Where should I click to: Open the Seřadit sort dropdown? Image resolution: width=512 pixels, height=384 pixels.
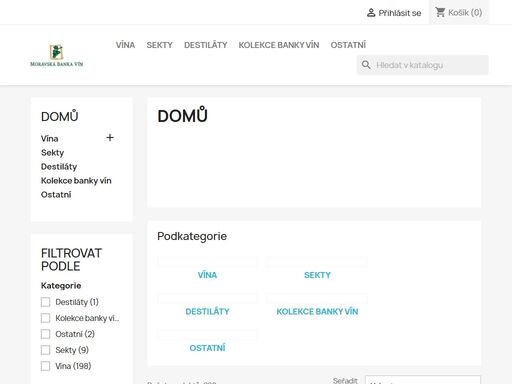[423, 380]
